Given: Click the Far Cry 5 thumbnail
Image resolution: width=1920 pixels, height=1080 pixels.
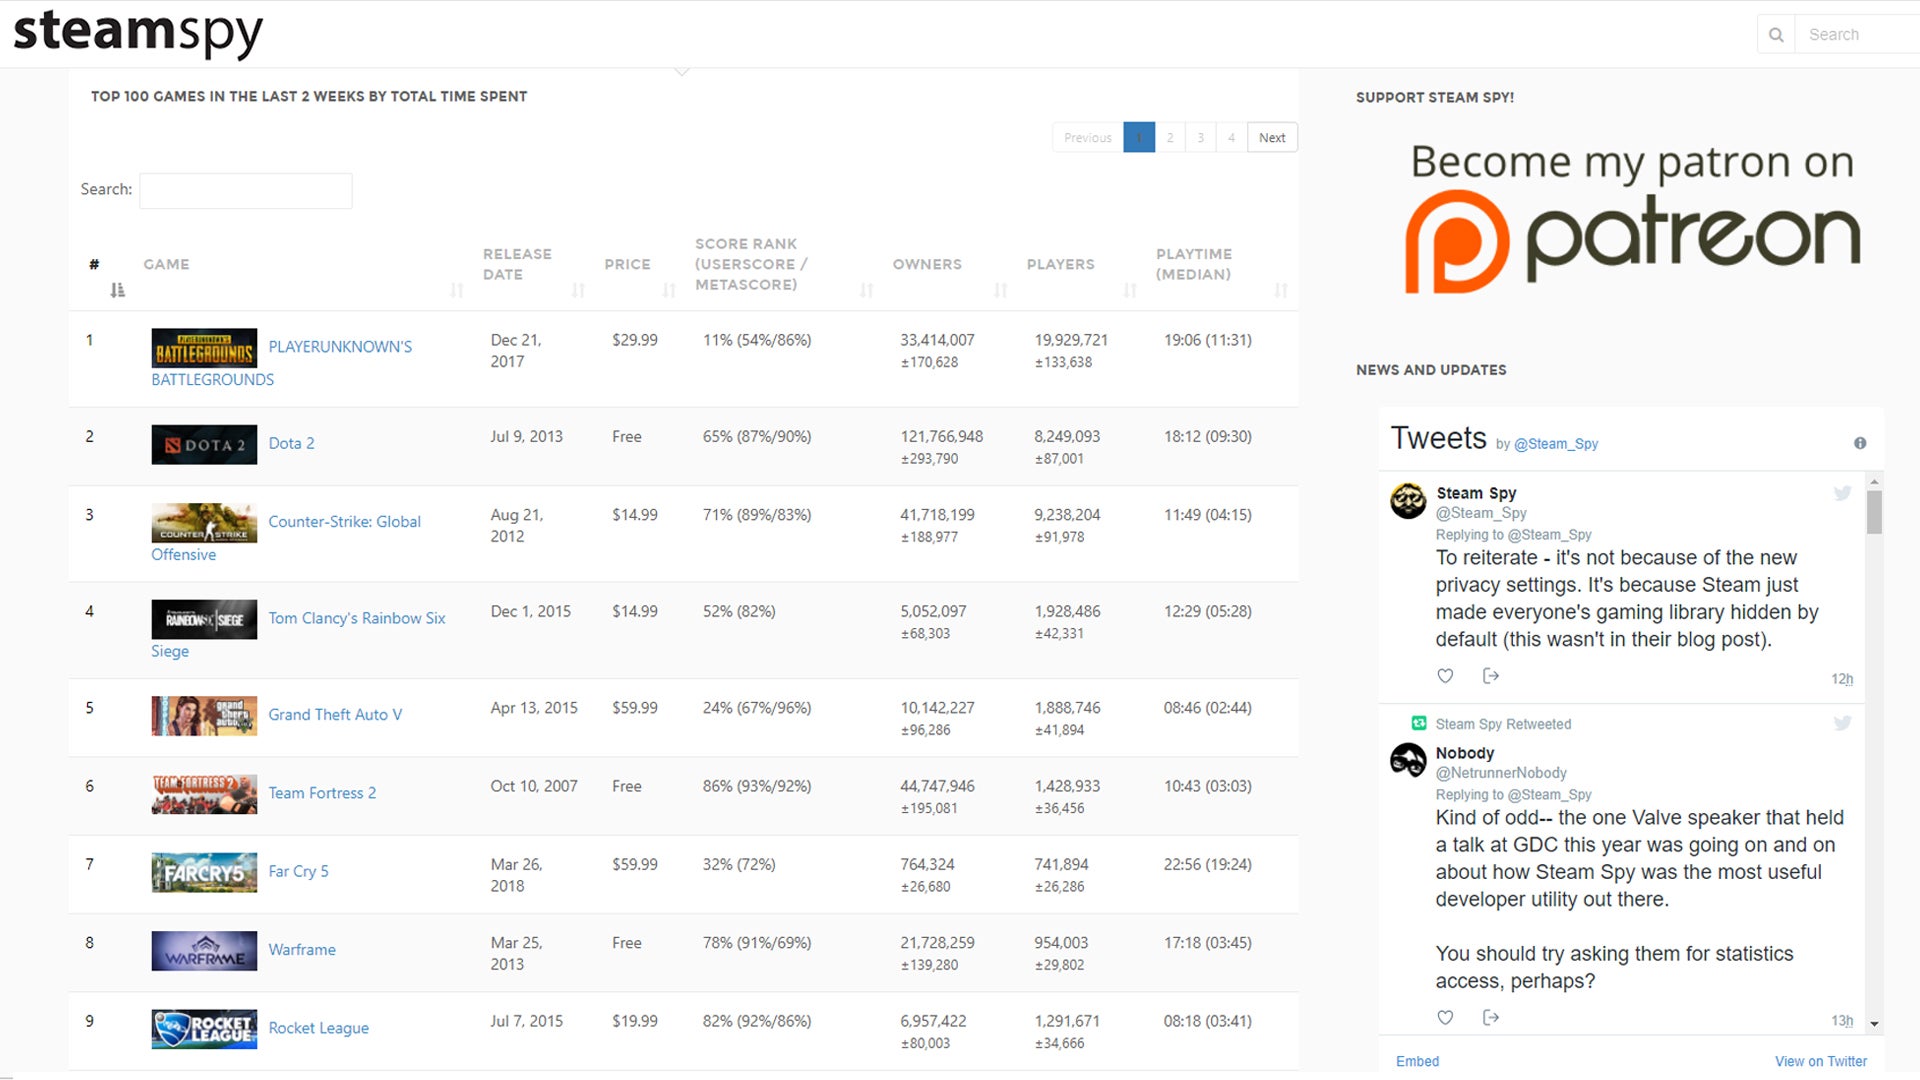Looking at the screenshot, I should [x=204, y=872].
